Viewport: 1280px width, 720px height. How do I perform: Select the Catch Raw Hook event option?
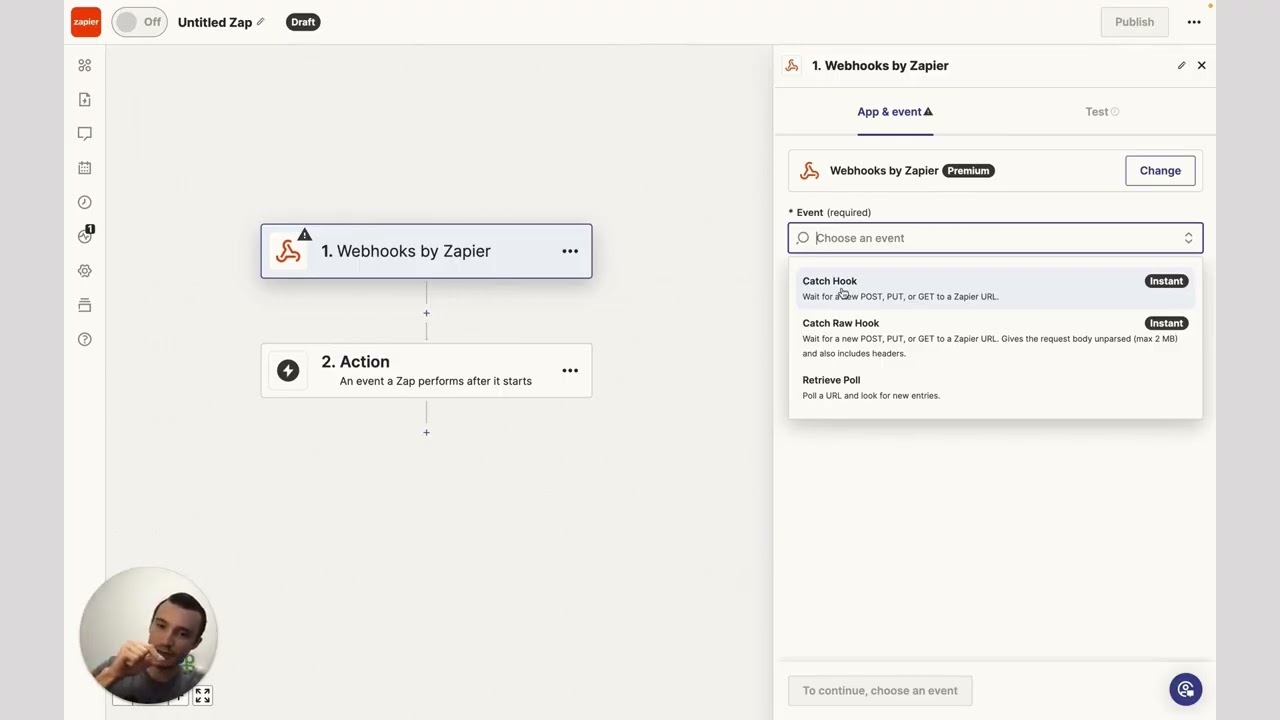click(995, 337)
